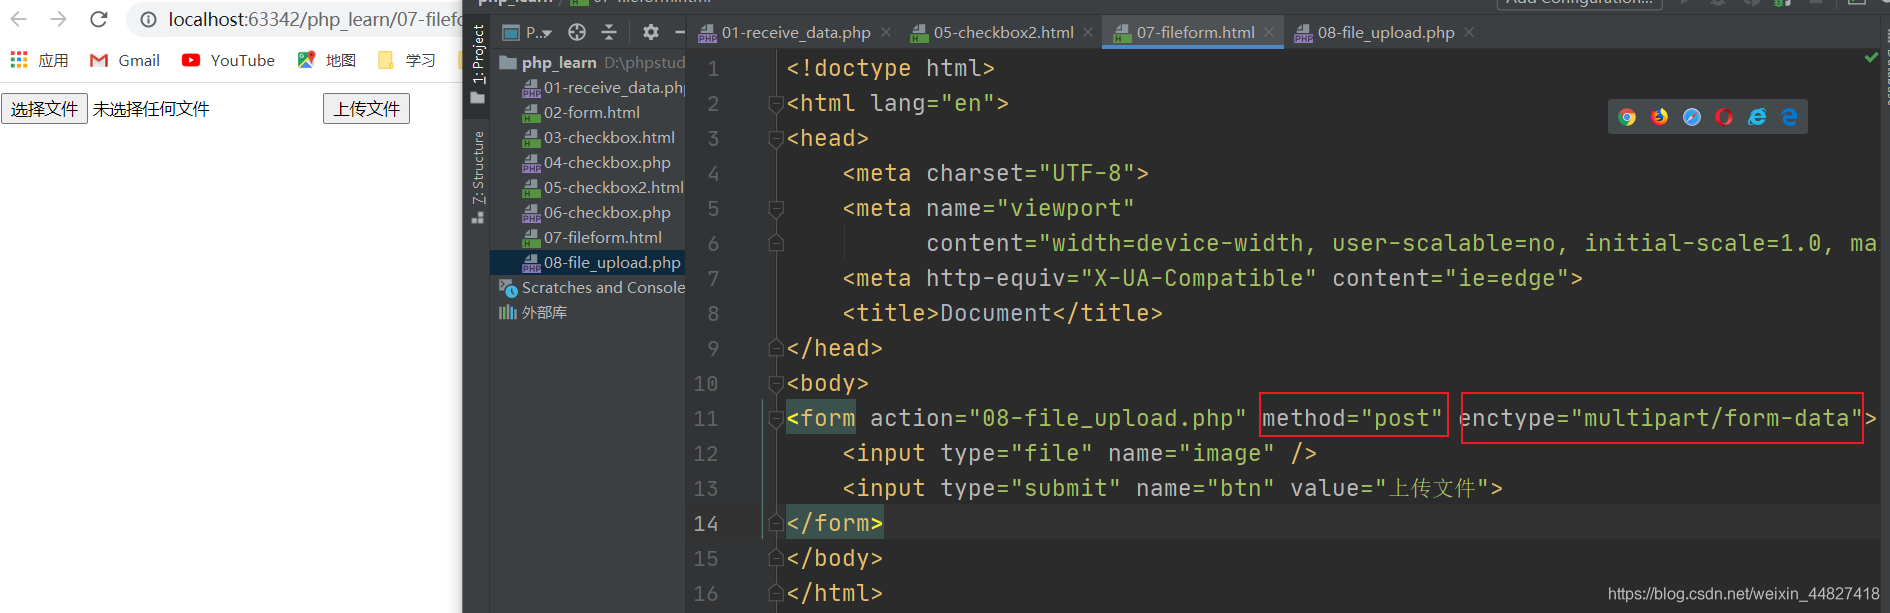Close the 05-checkbox2.html tab
The image size is (1890, 613).
(x=1088, y=33)
